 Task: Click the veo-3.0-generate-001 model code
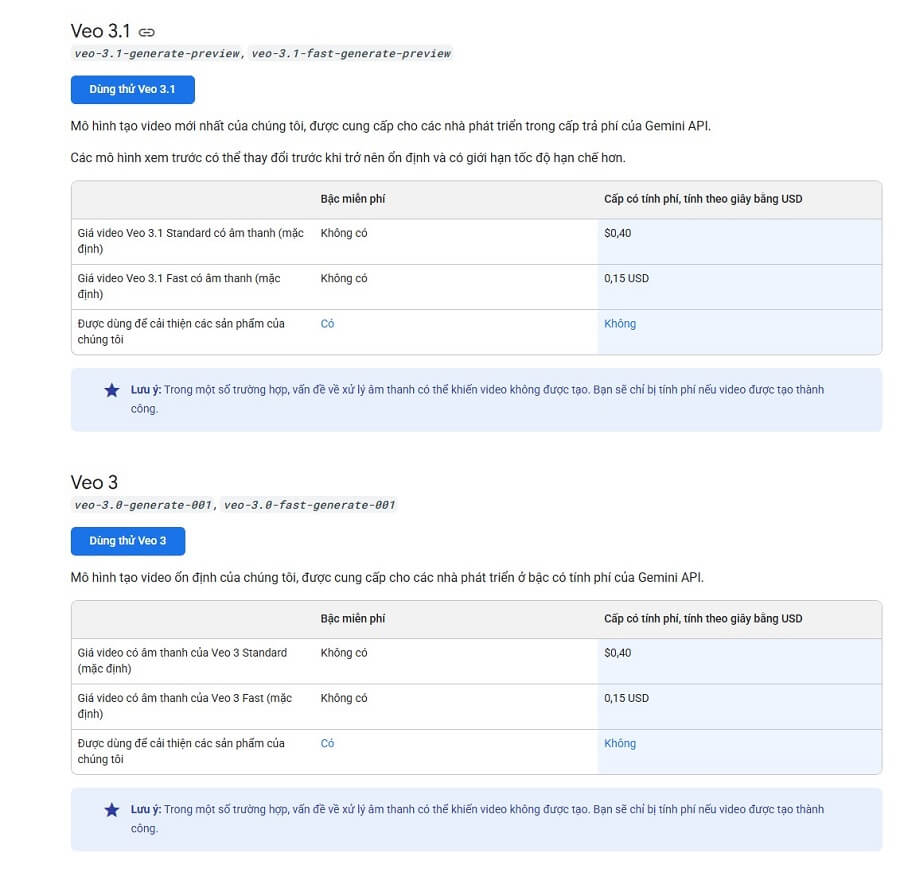pyautogui.click(x=143, y=505)
